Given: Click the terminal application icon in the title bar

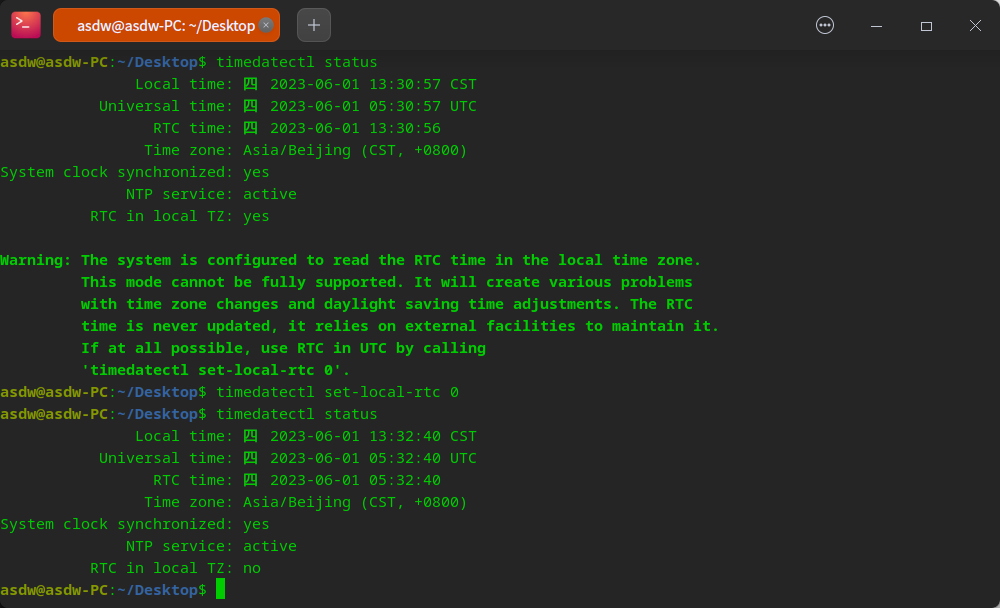Looking at the screenshot, I should pos(26,25).
